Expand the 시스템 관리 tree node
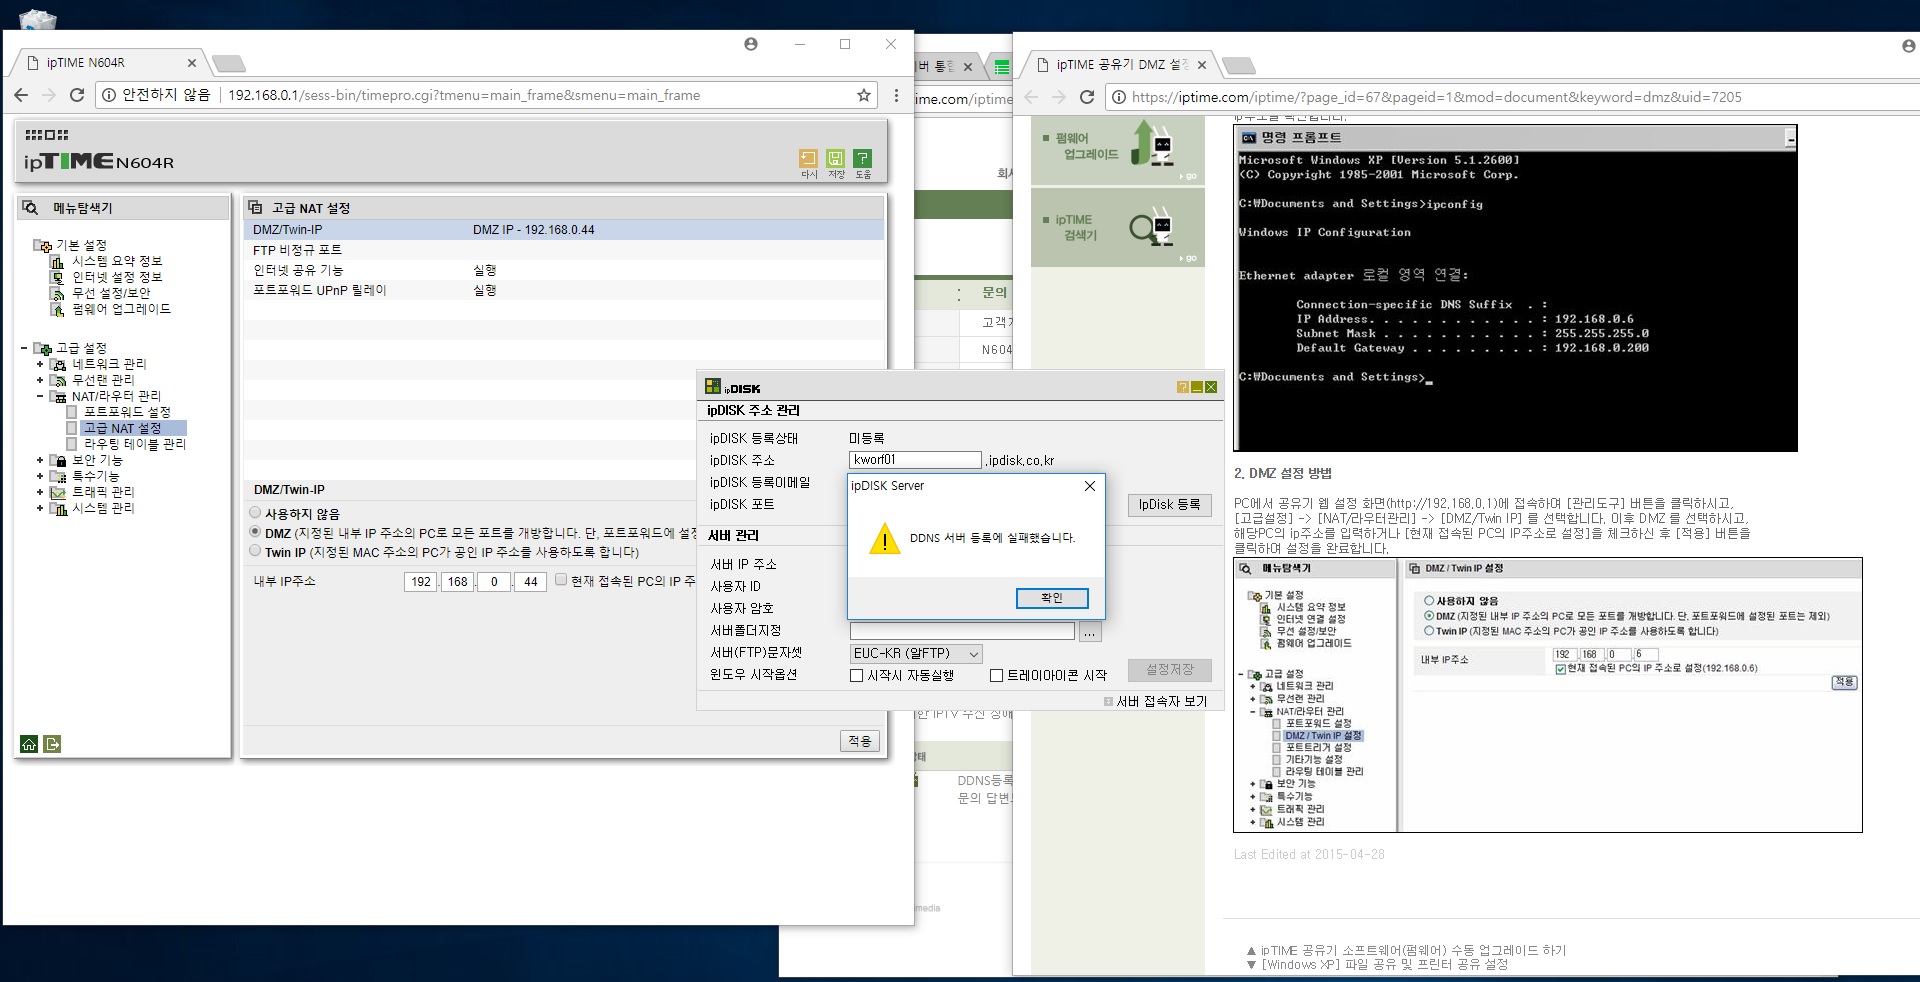The image size is (1920, 982). 40,508
